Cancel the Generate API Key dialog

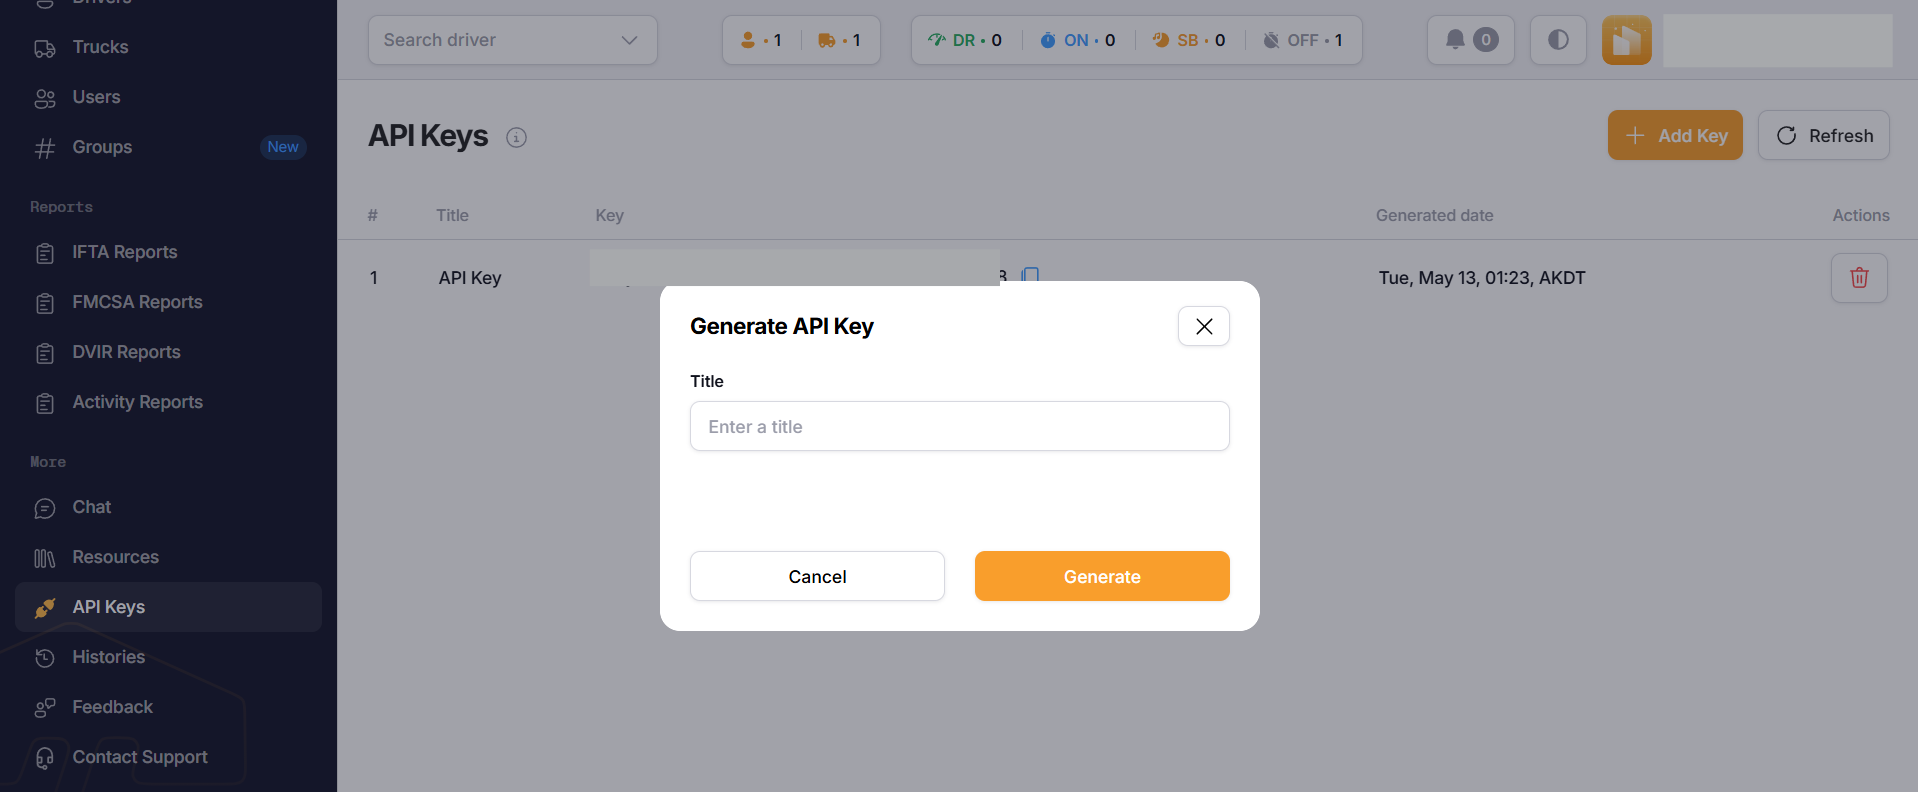point(816,576)
